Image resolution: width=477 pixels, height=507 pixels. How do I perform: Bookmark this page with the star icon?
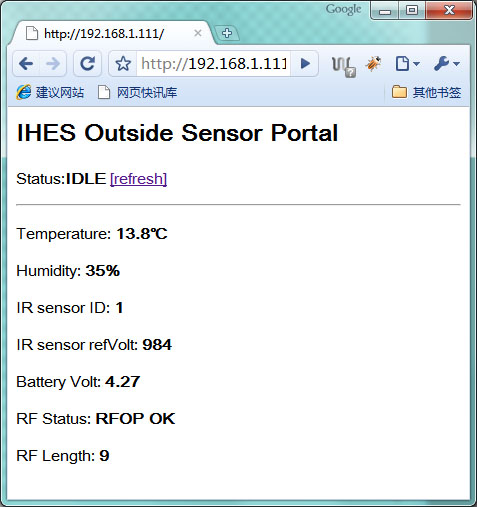point(123,63)
